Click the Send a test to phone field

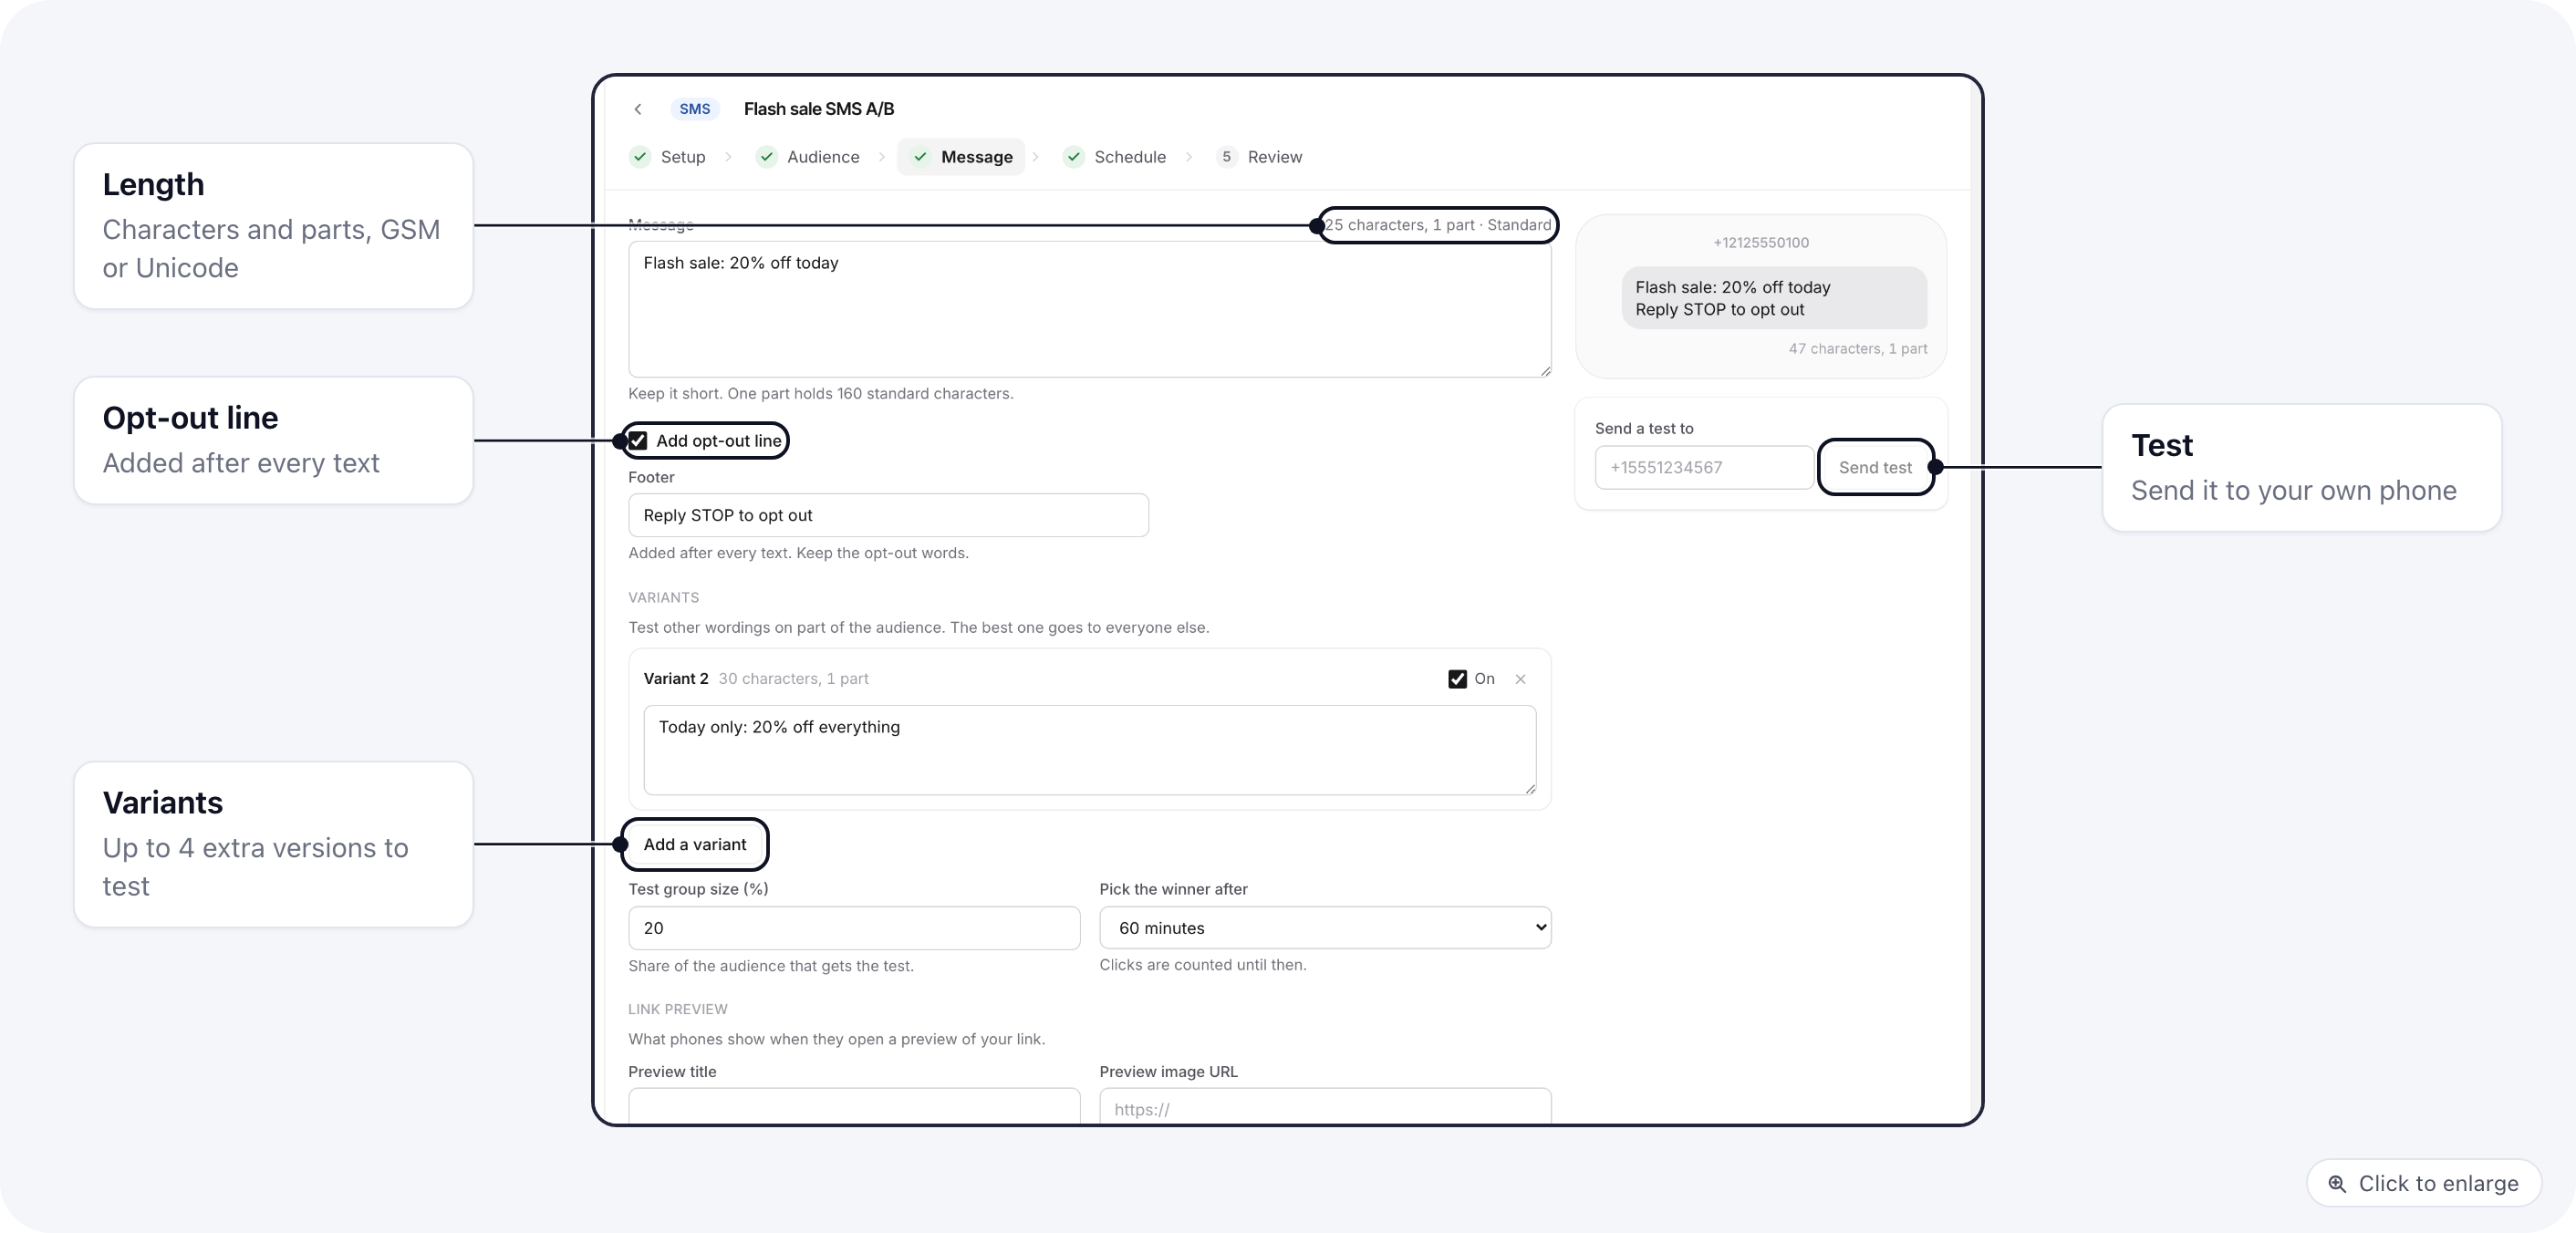(x=1704, y=468)
